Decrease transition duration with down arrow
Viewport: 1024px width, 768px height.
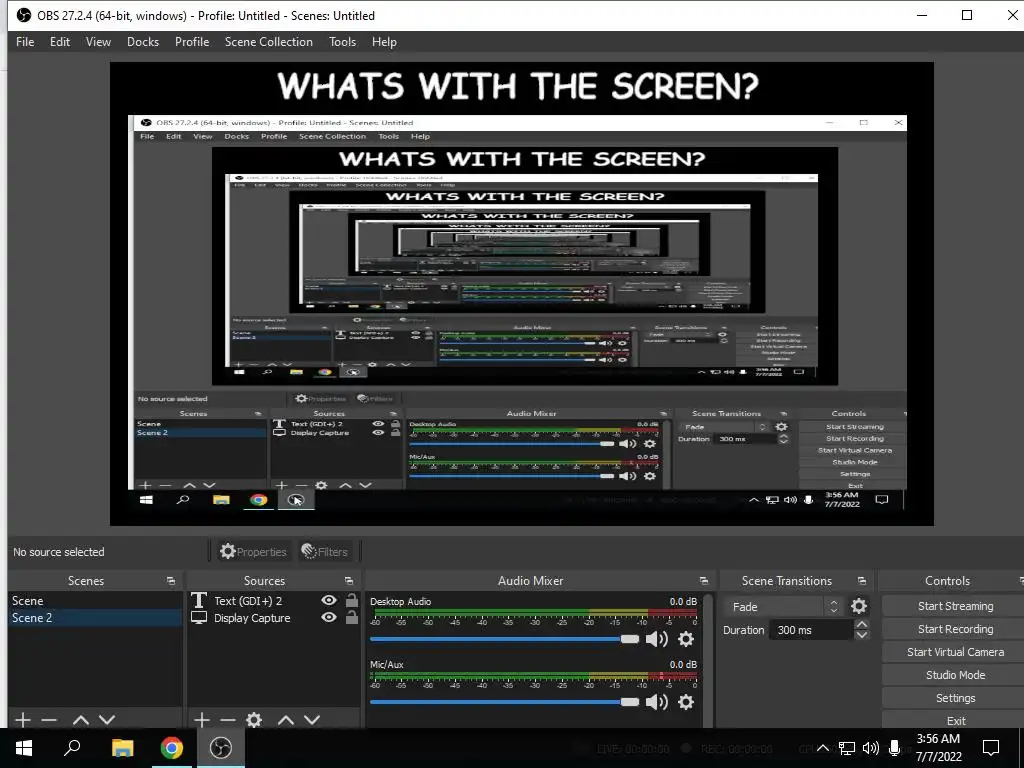(861, 635)
